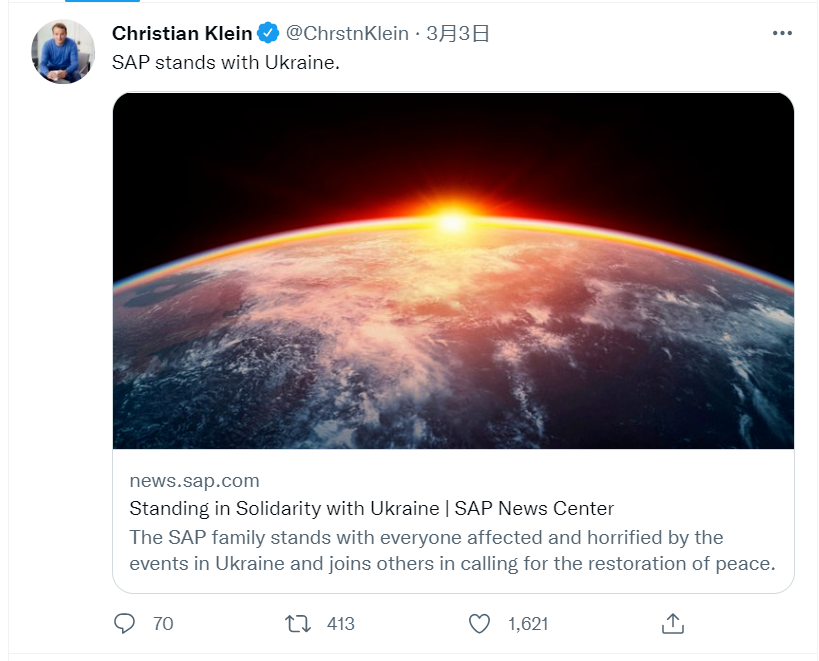Open 'Standing in Solidarity with Ukraine' headline

click(x=371, y=508)
